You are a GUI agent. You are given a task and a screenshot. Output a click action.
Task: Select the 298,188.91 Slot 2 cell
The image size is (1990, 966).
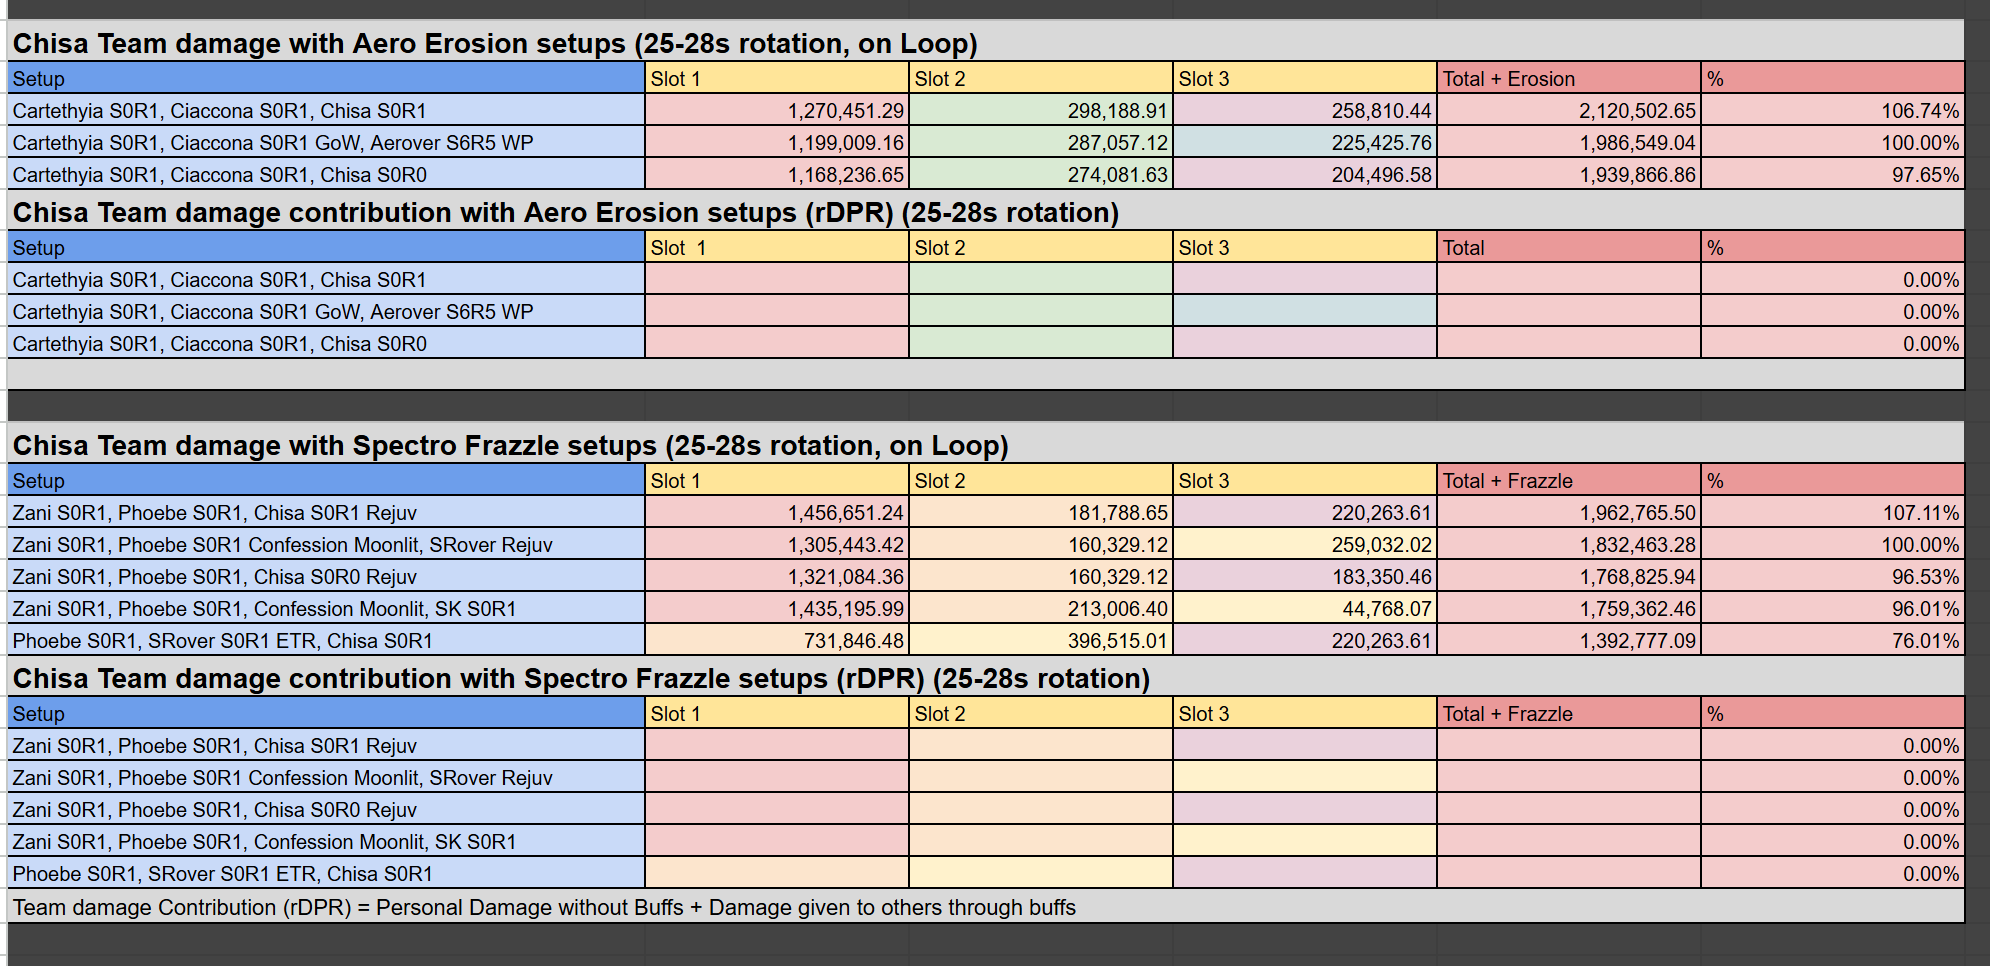[x=1041, y=110]
